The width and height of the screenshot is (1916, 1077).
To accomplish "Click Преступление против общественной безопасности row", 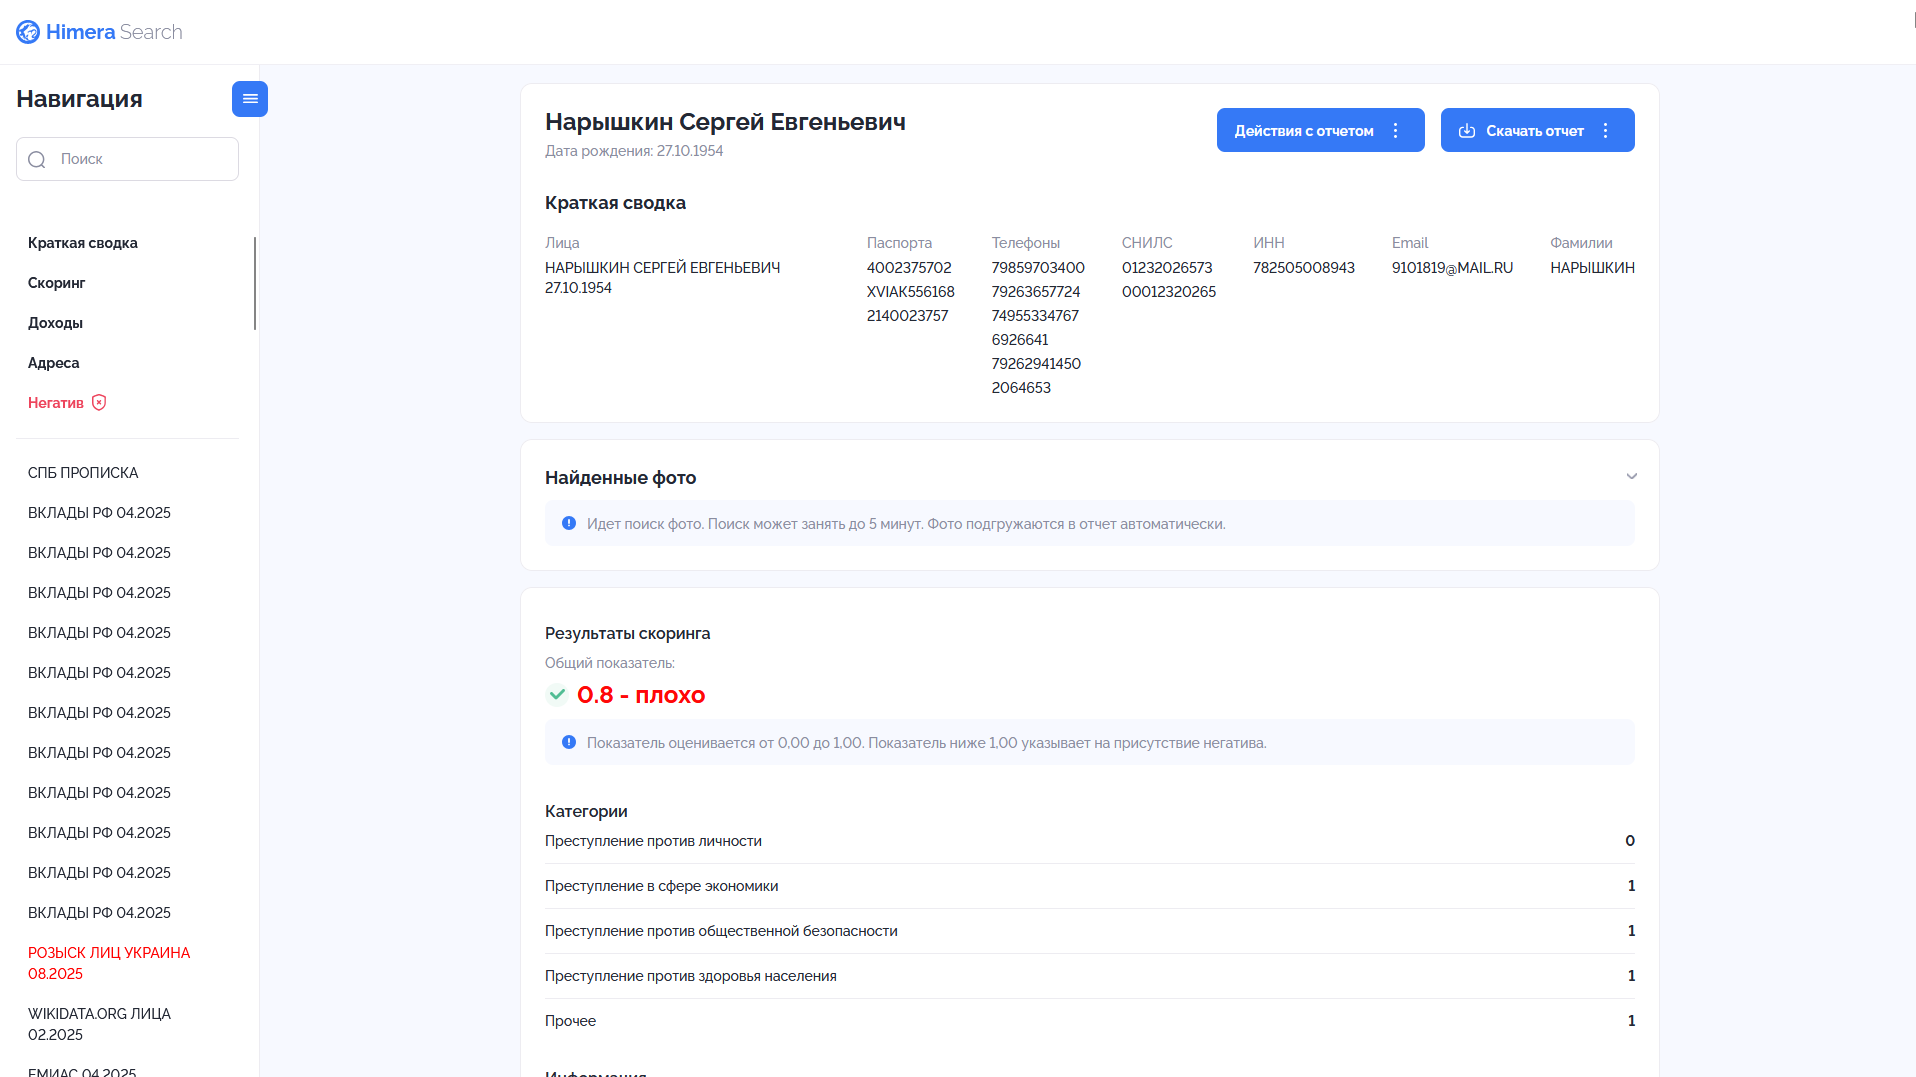I will pyautogui.click(x=1090, y=931).
